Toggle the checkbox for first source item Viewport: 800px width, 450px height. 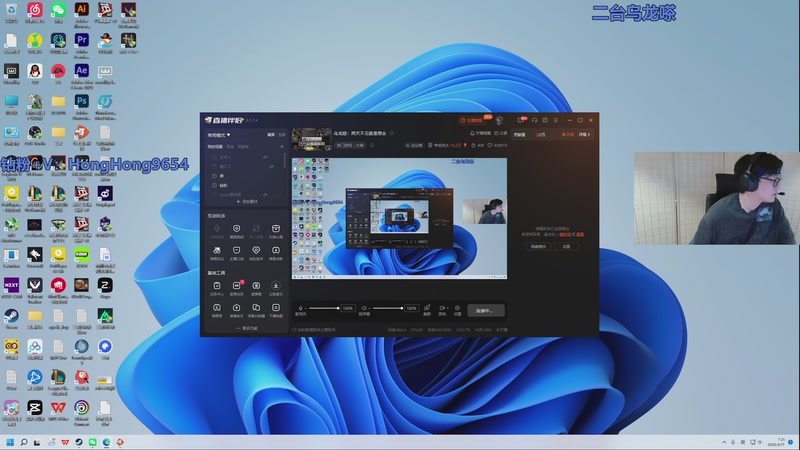(214, 158)
